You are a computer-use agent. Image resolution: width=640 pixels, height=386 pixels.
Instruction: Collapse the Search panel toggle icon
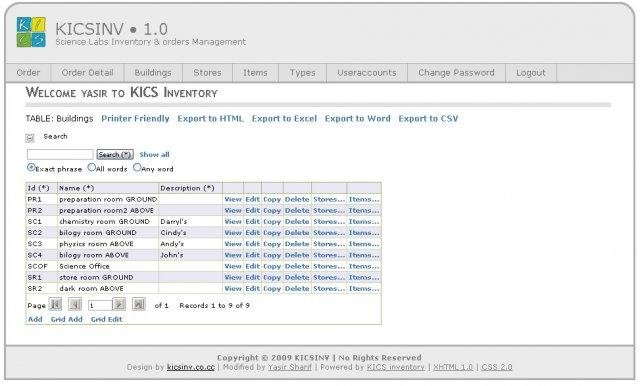click(x=30, y=138)
